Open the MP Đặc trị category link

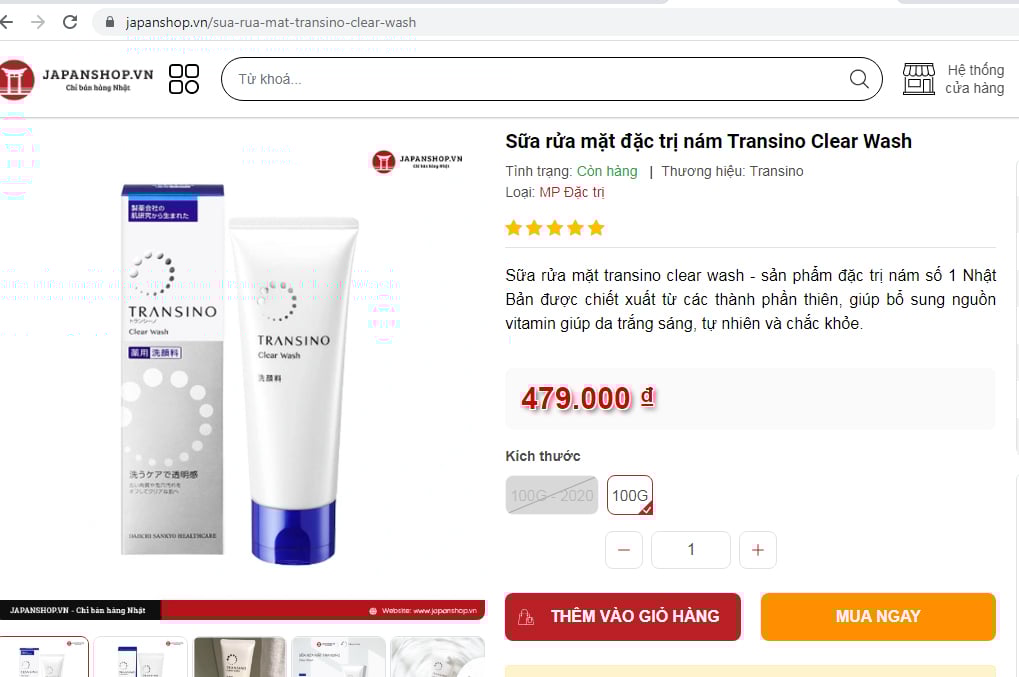click(572, 192)
